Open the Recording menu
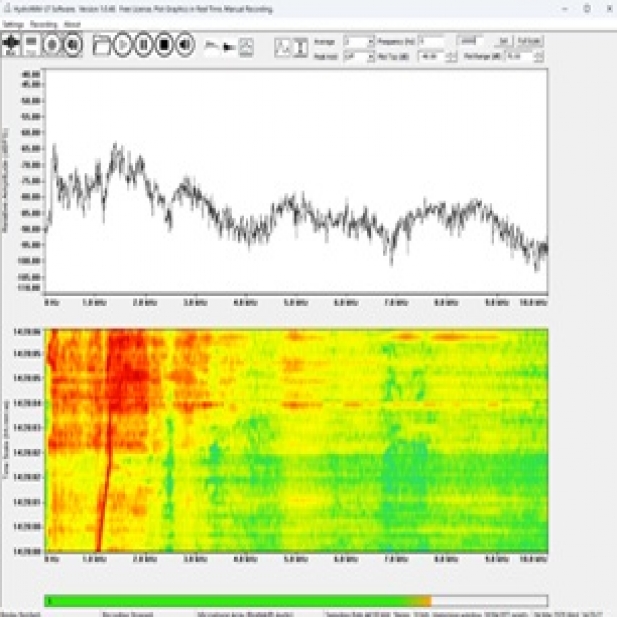This screenshot has width=617, height=617. (43, 22)
